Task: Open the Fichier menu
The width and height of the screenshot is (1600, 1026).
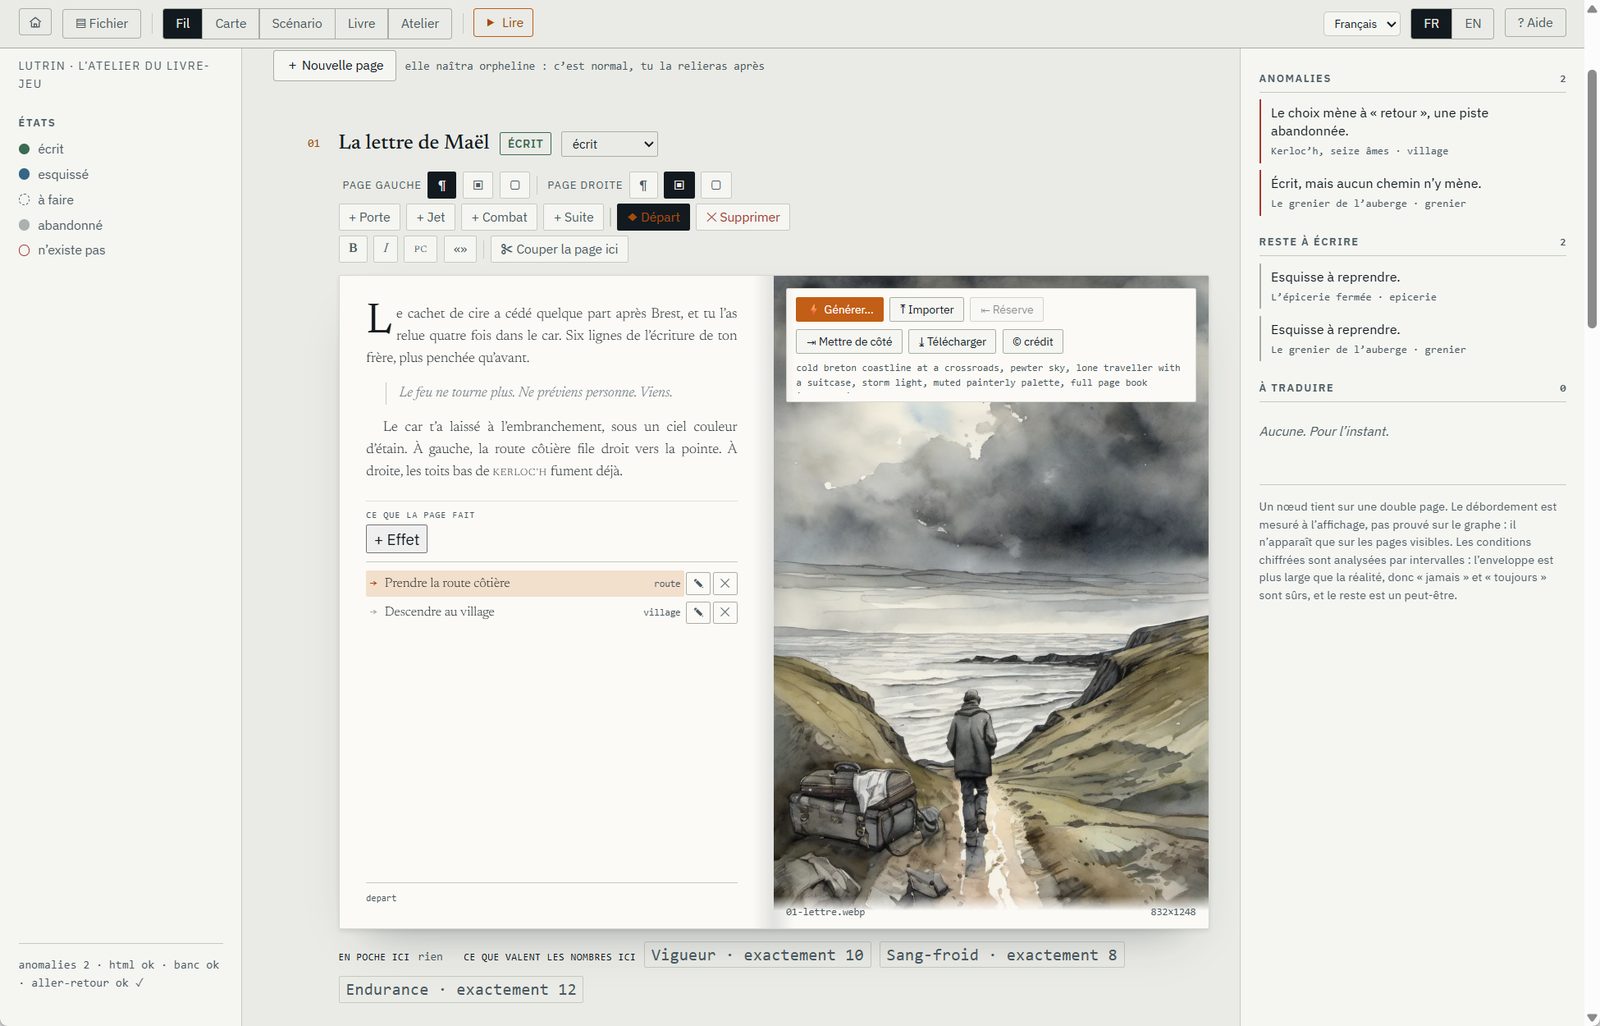Action: click(102, 23)
